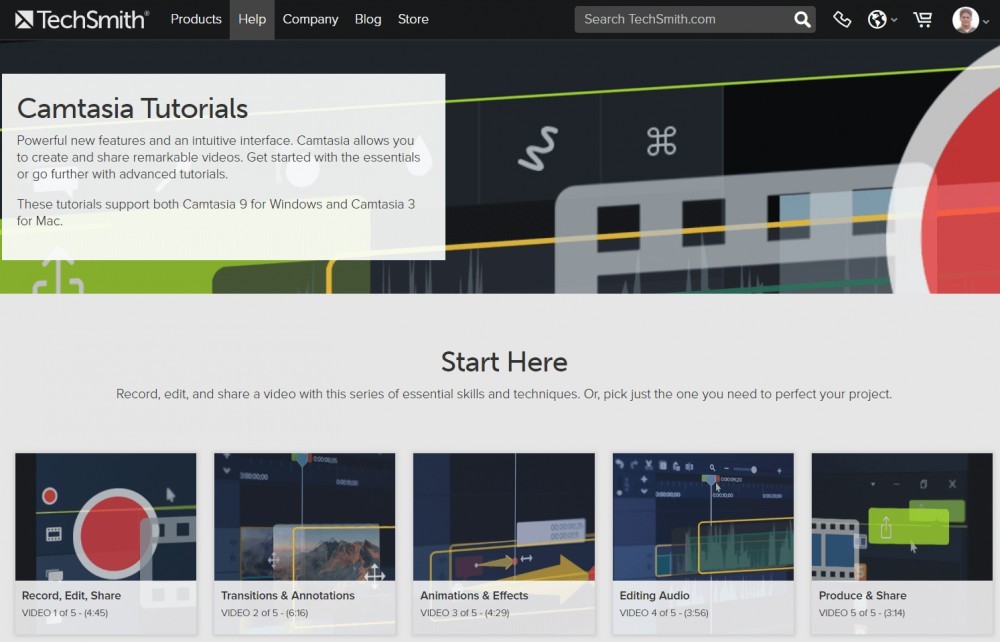Click text 'VIDEO 1 of 5 - (4:45)'

click(65, 613)
